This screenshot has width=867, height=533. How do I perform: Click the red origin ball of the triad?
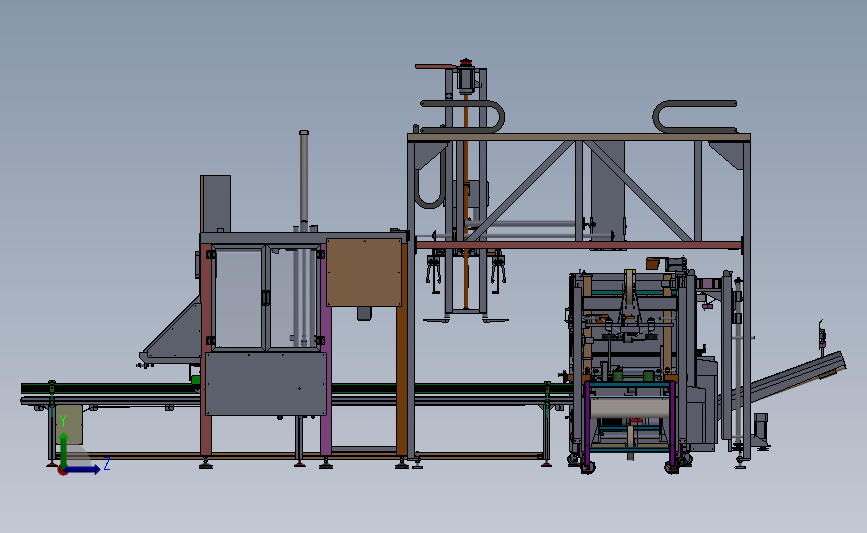click(x=62, y=471)
